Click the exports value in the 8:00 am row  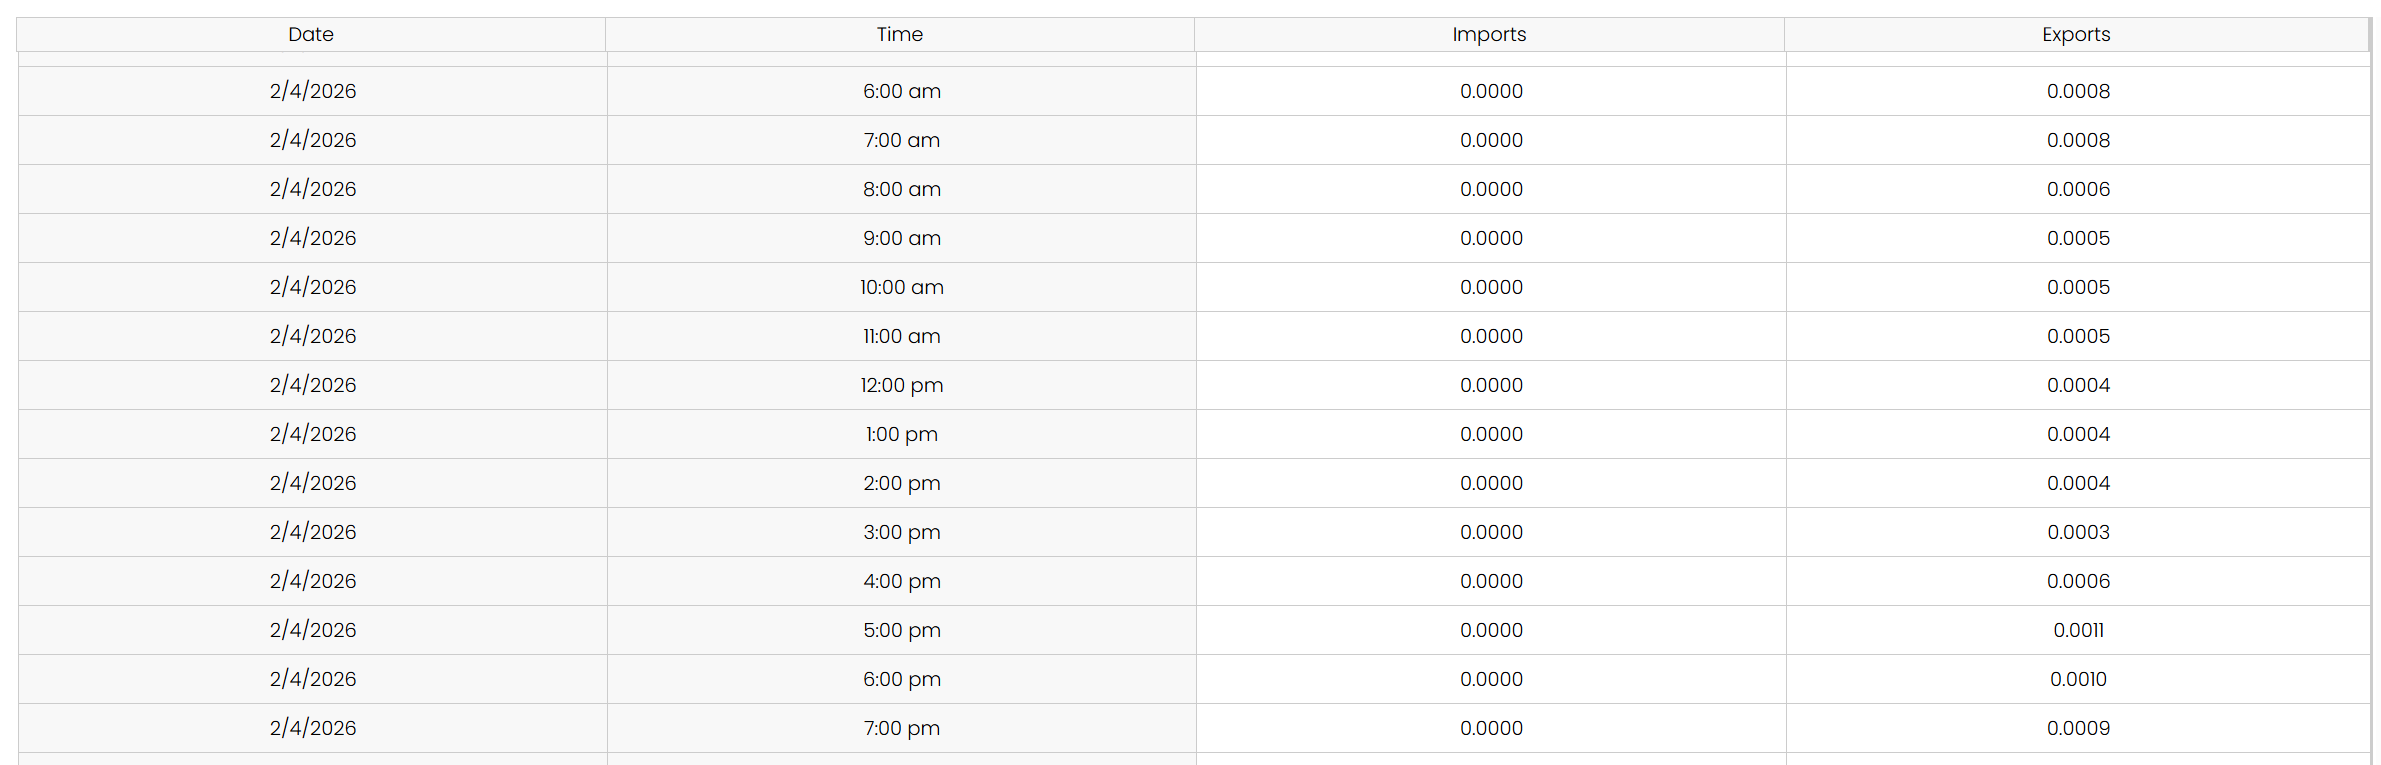pyautogui.click(x=2078, y=189)
